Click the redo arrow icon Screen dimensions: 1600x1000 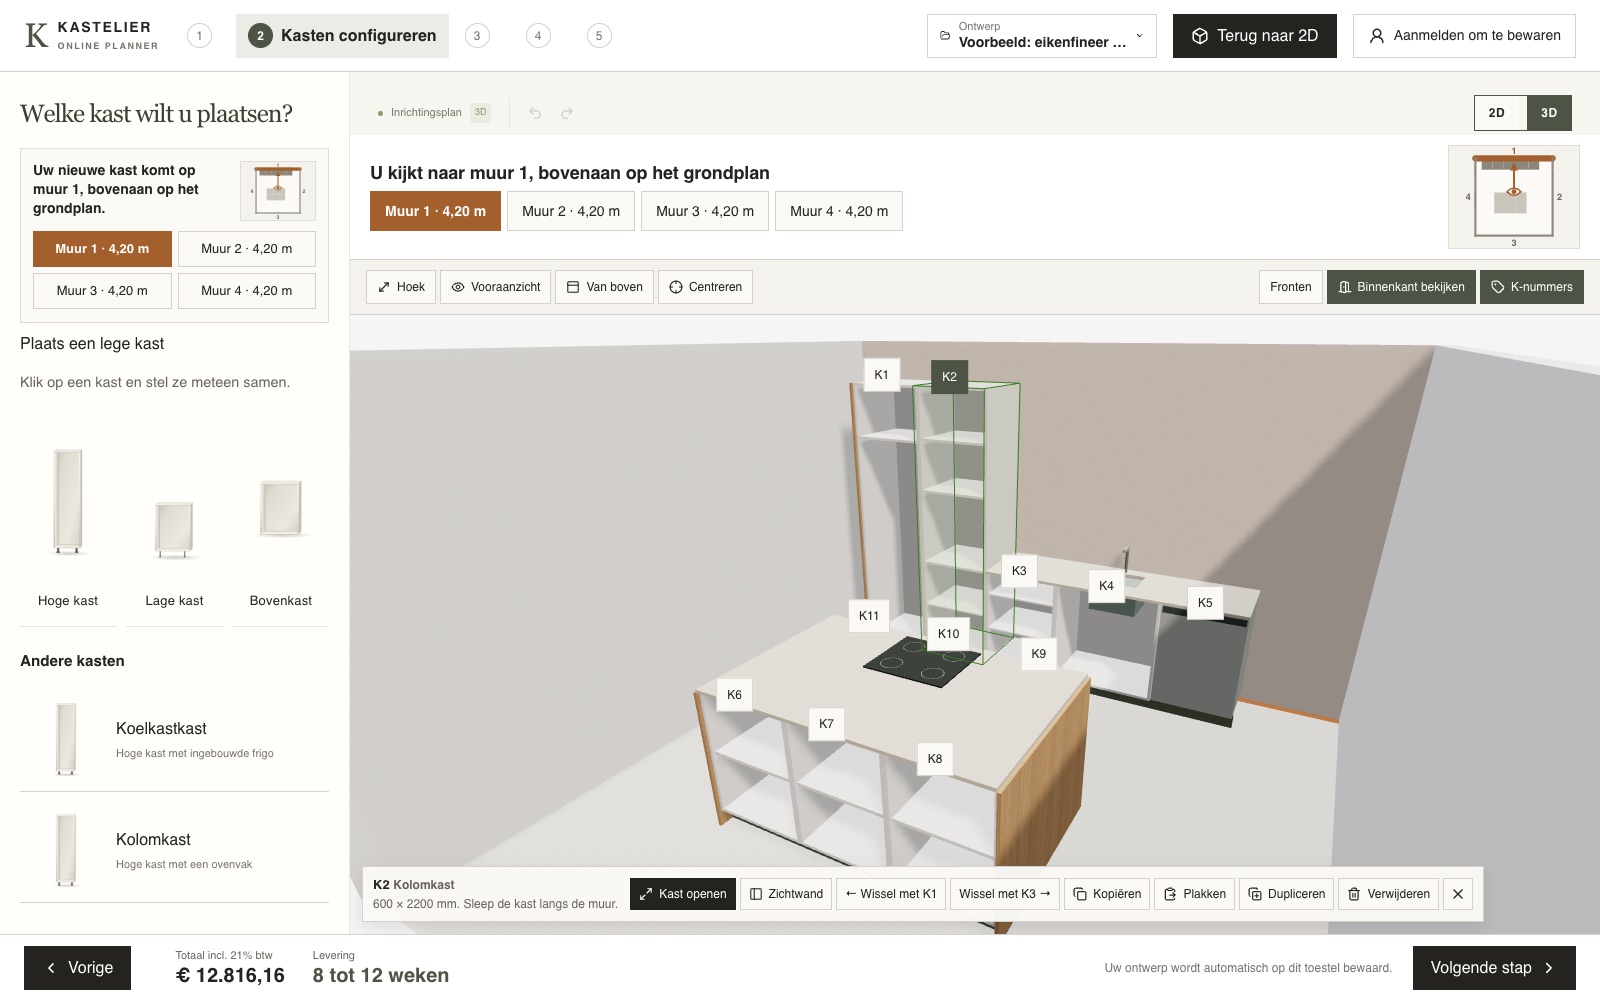(567, 113)
